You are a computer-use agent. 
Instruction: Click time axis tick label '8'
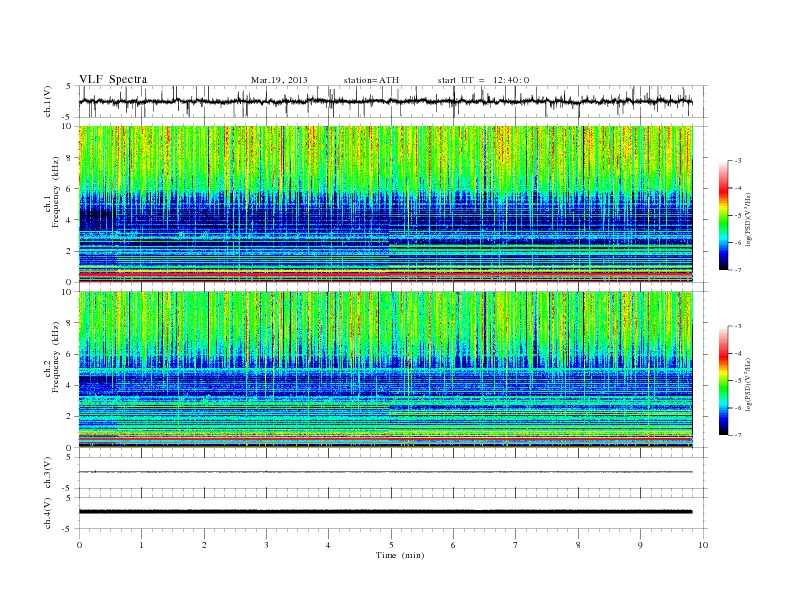[578, 545]
